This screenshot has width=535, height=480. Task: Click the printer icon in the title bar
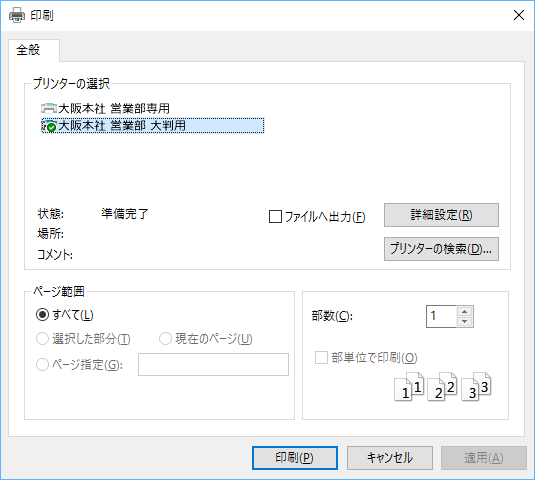click(x=17, y=15)
